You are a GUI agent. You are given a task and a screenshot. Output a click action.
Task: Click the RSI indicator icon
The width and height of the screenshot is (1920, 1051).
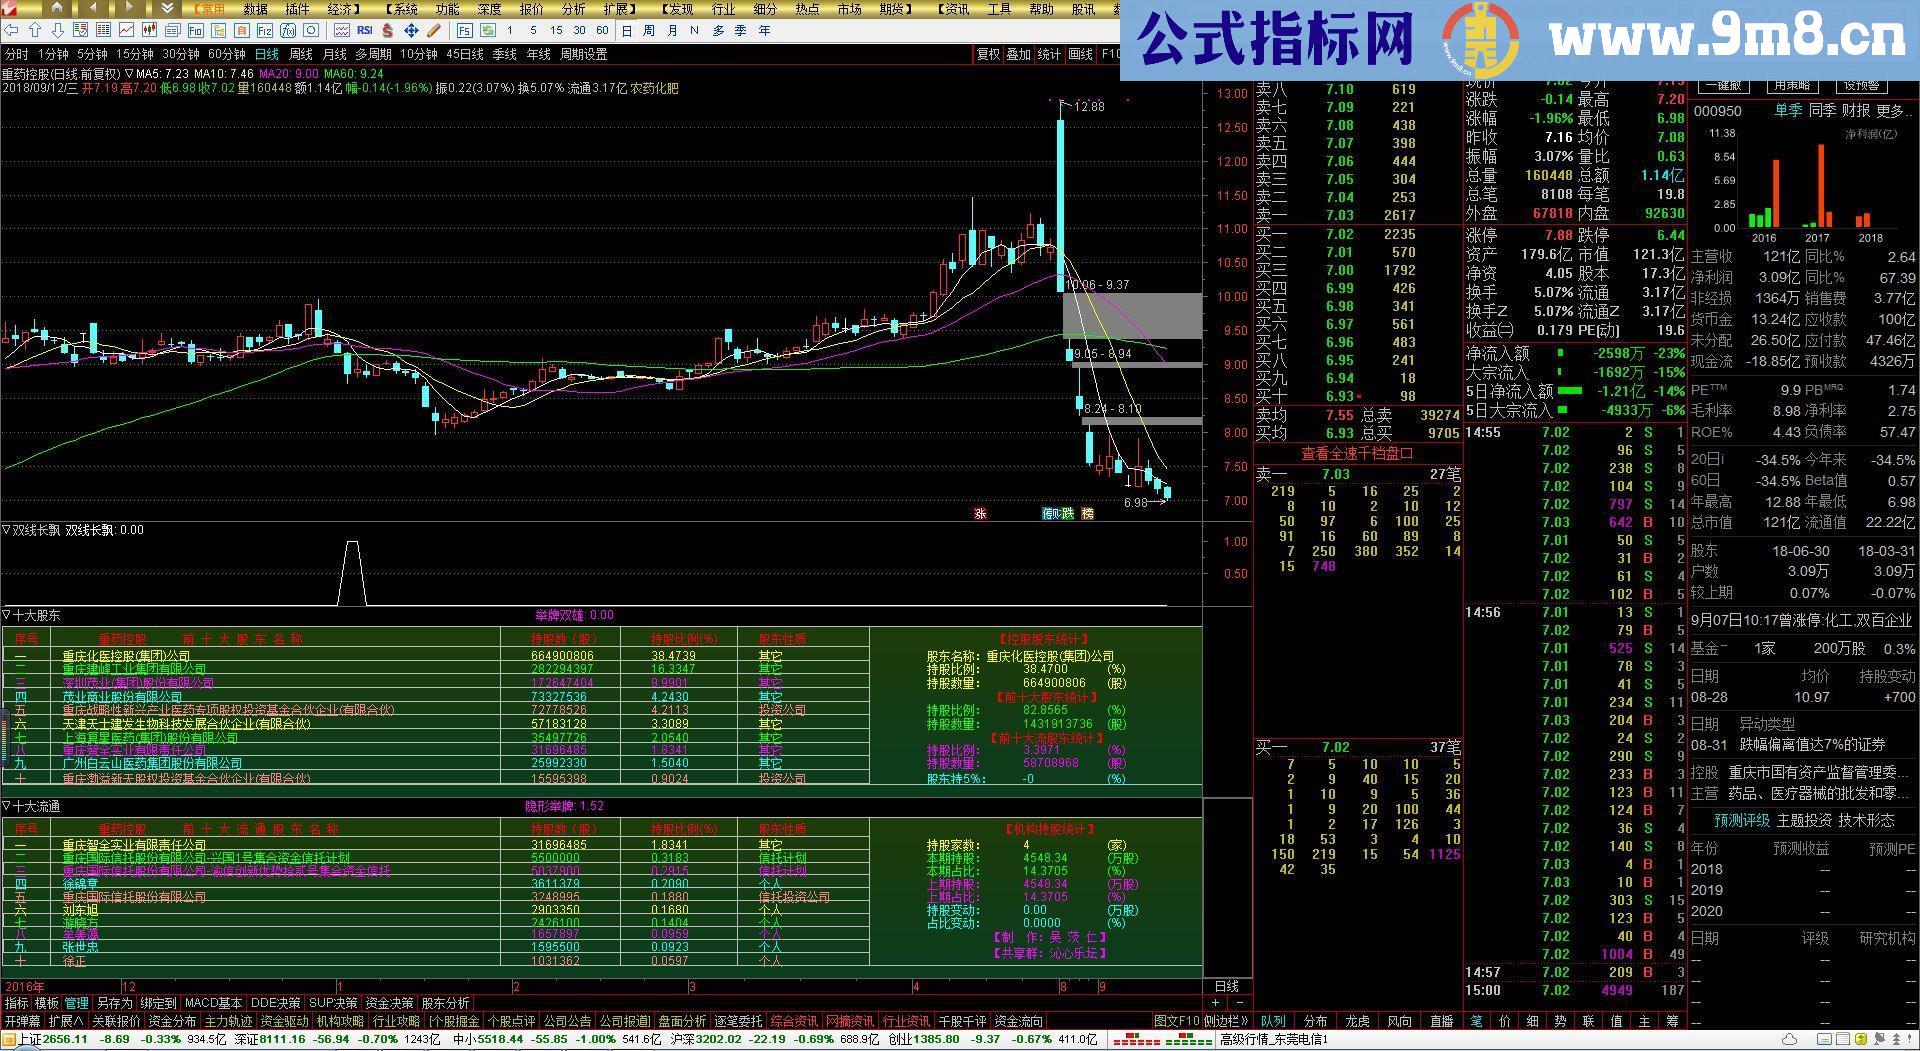pyautogui.click(x=364, y=31)
